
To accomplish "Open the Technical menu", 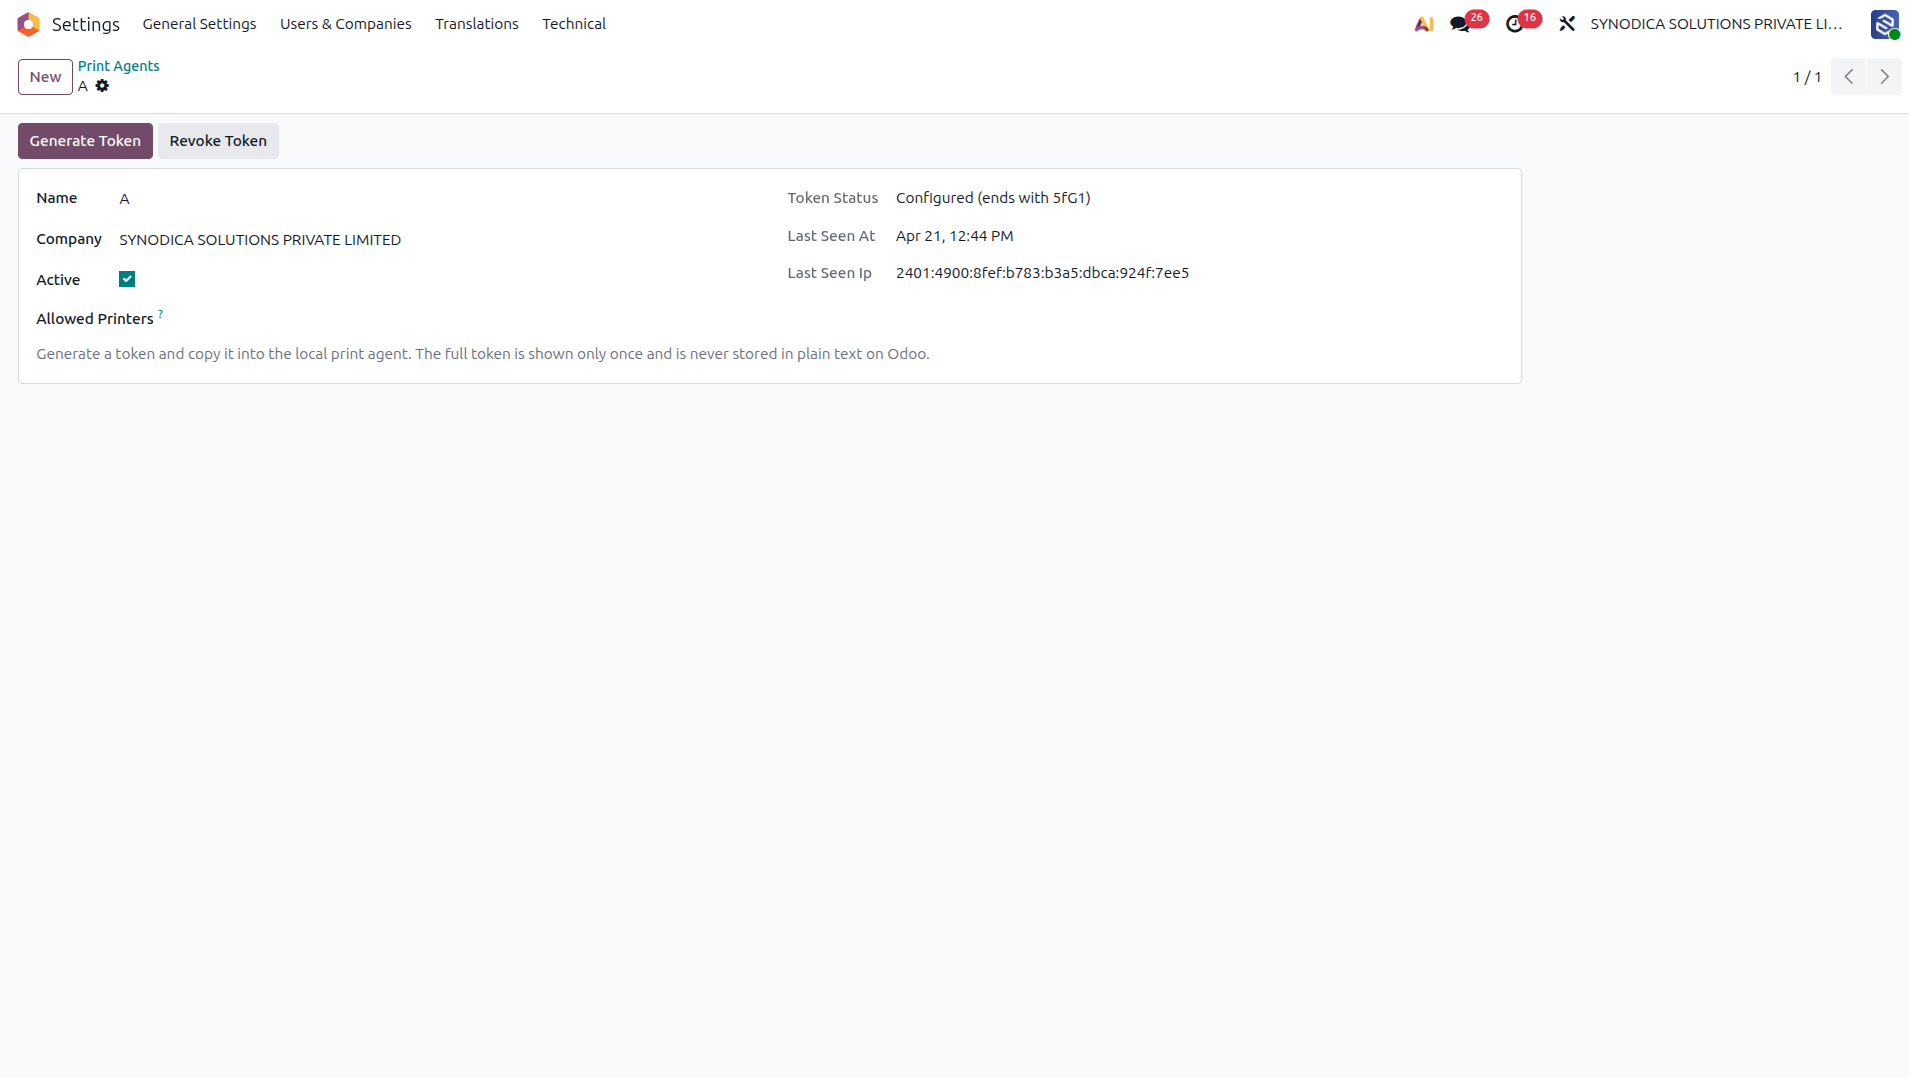I will click(x=574, y=24).
